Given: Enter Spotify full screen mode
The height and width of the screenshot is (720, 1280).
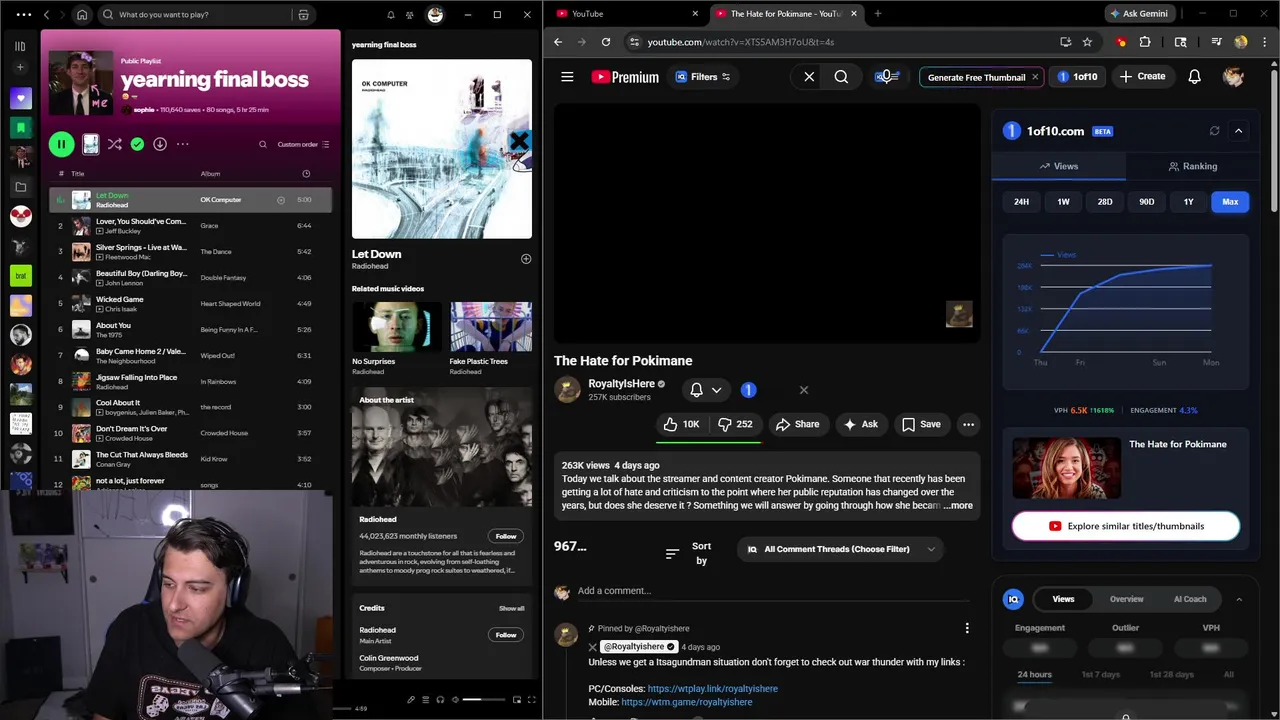Looking at the screenshot, I should click(x=532, y=700).
